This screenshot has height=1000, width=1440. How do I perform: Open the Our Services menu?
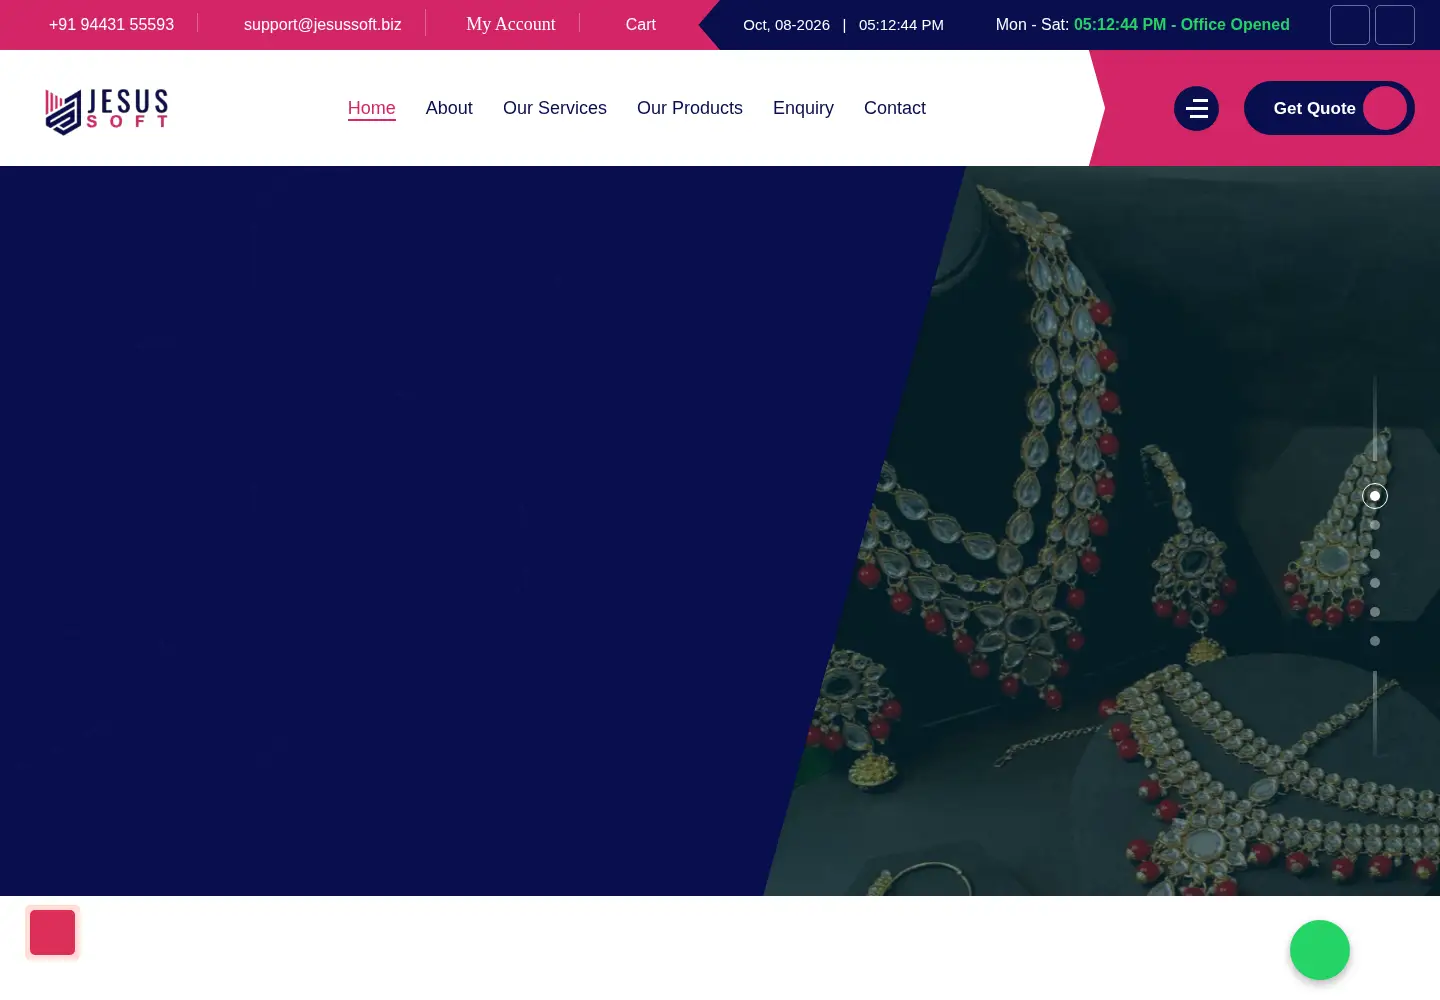point(555,108)
